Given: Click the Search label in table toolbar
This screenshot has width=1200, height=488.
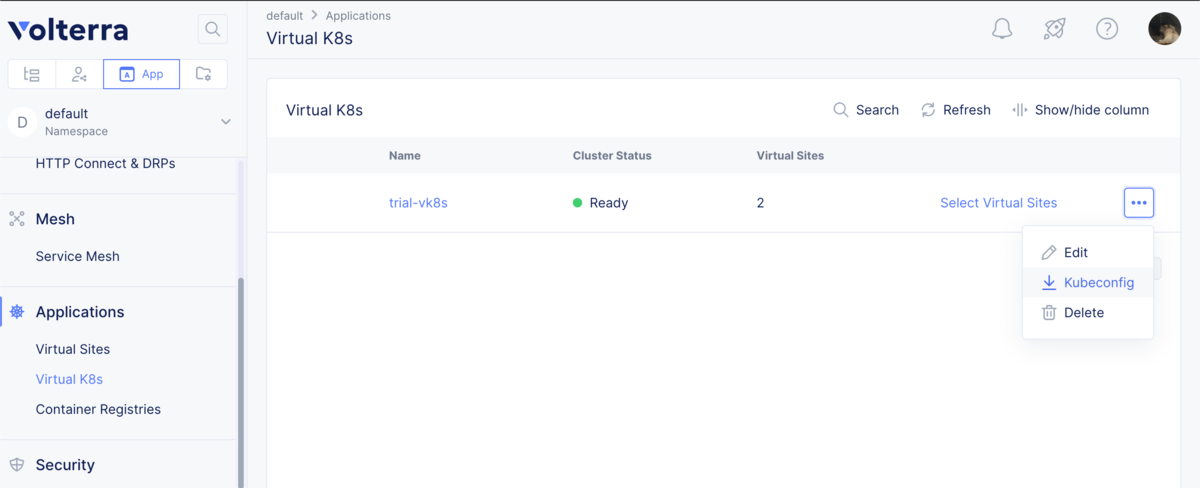Looking at the screenshot, I should pos(877,110).
